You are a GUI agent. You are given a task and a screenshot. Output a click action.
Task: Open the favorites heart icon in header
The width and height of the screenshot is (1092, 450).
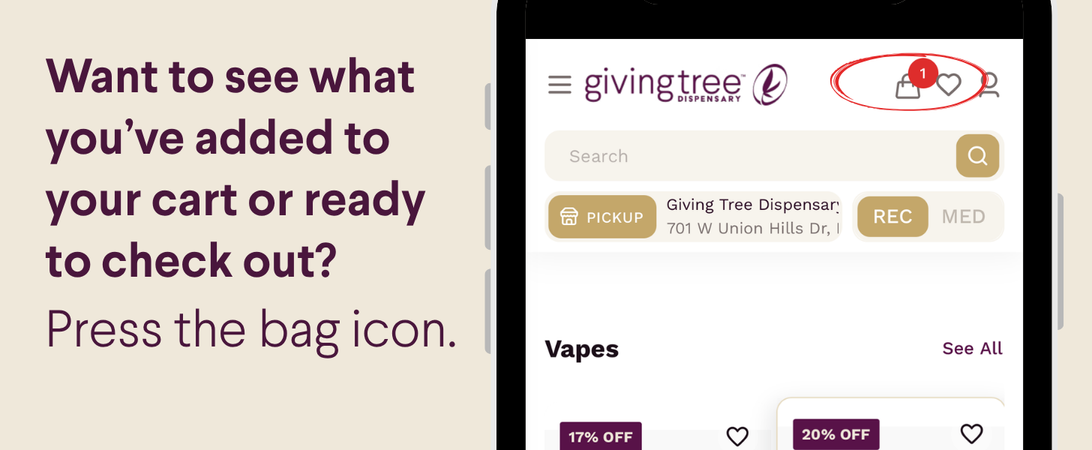(948, 85)
